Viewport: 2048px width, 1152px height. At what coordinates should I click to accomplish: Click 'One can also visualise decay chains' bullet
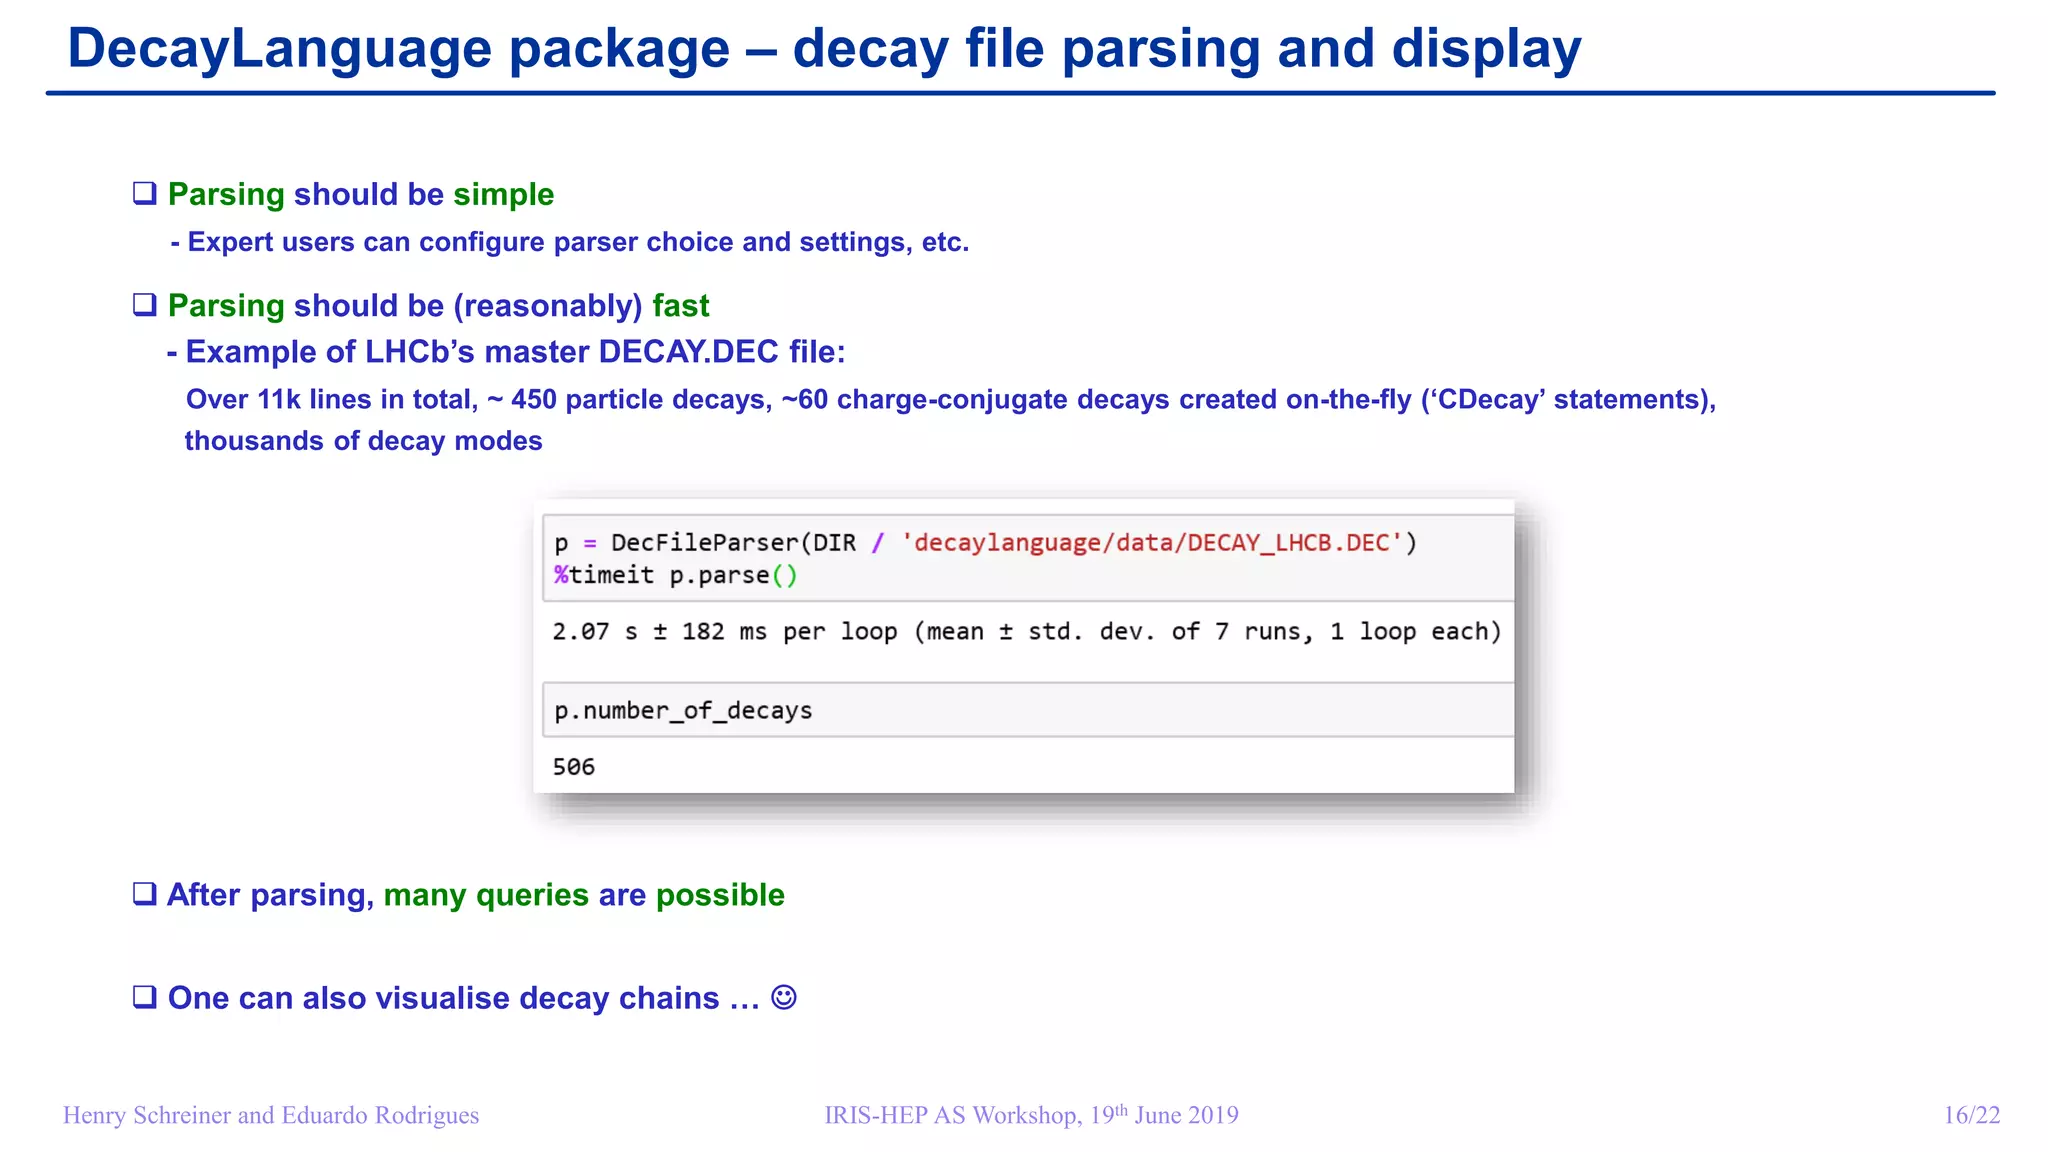464,998
